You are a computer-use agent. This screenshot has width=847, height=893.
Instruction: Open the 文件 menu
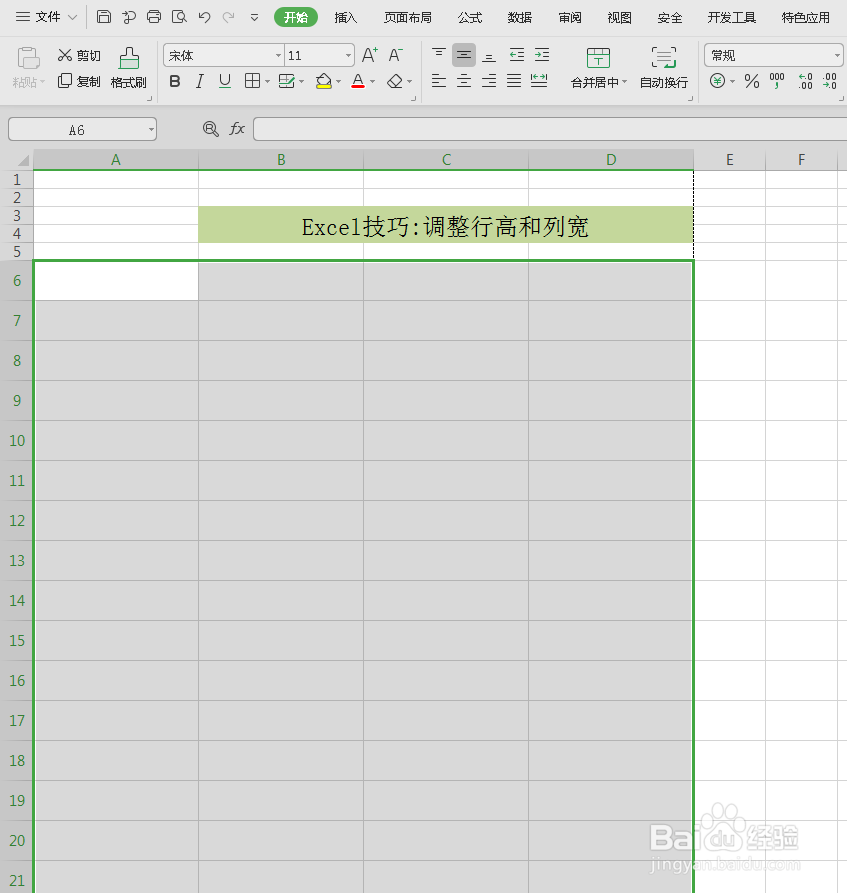pos(44,17)
